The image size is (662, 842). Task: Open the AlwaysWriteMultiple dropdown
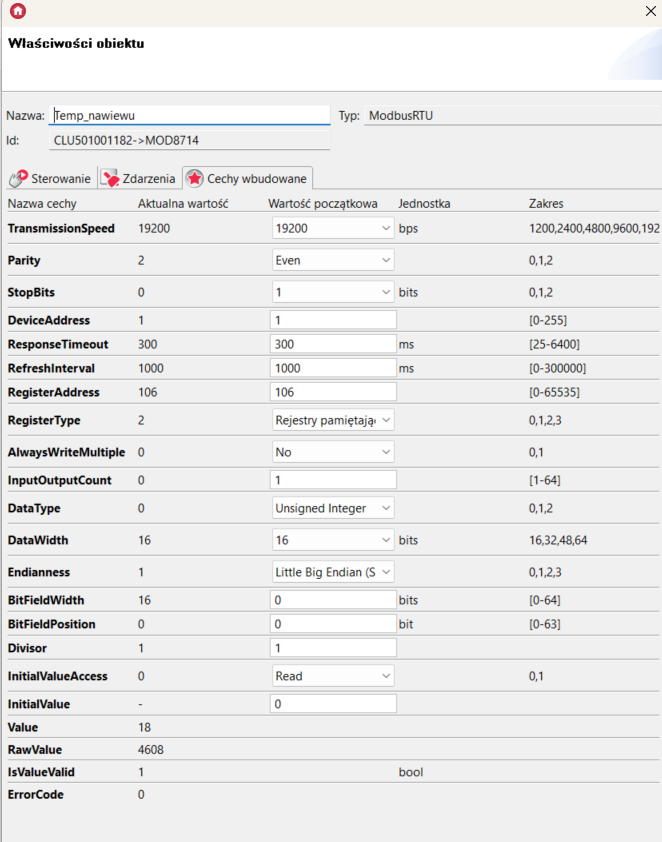pos(333,452)
